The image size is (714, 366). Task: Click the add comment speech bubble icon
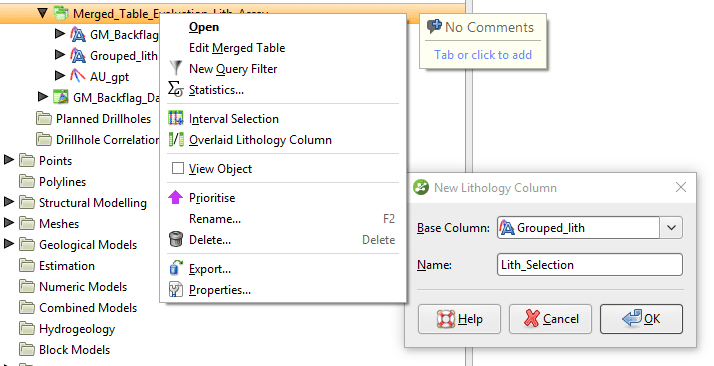click(434, 26)
